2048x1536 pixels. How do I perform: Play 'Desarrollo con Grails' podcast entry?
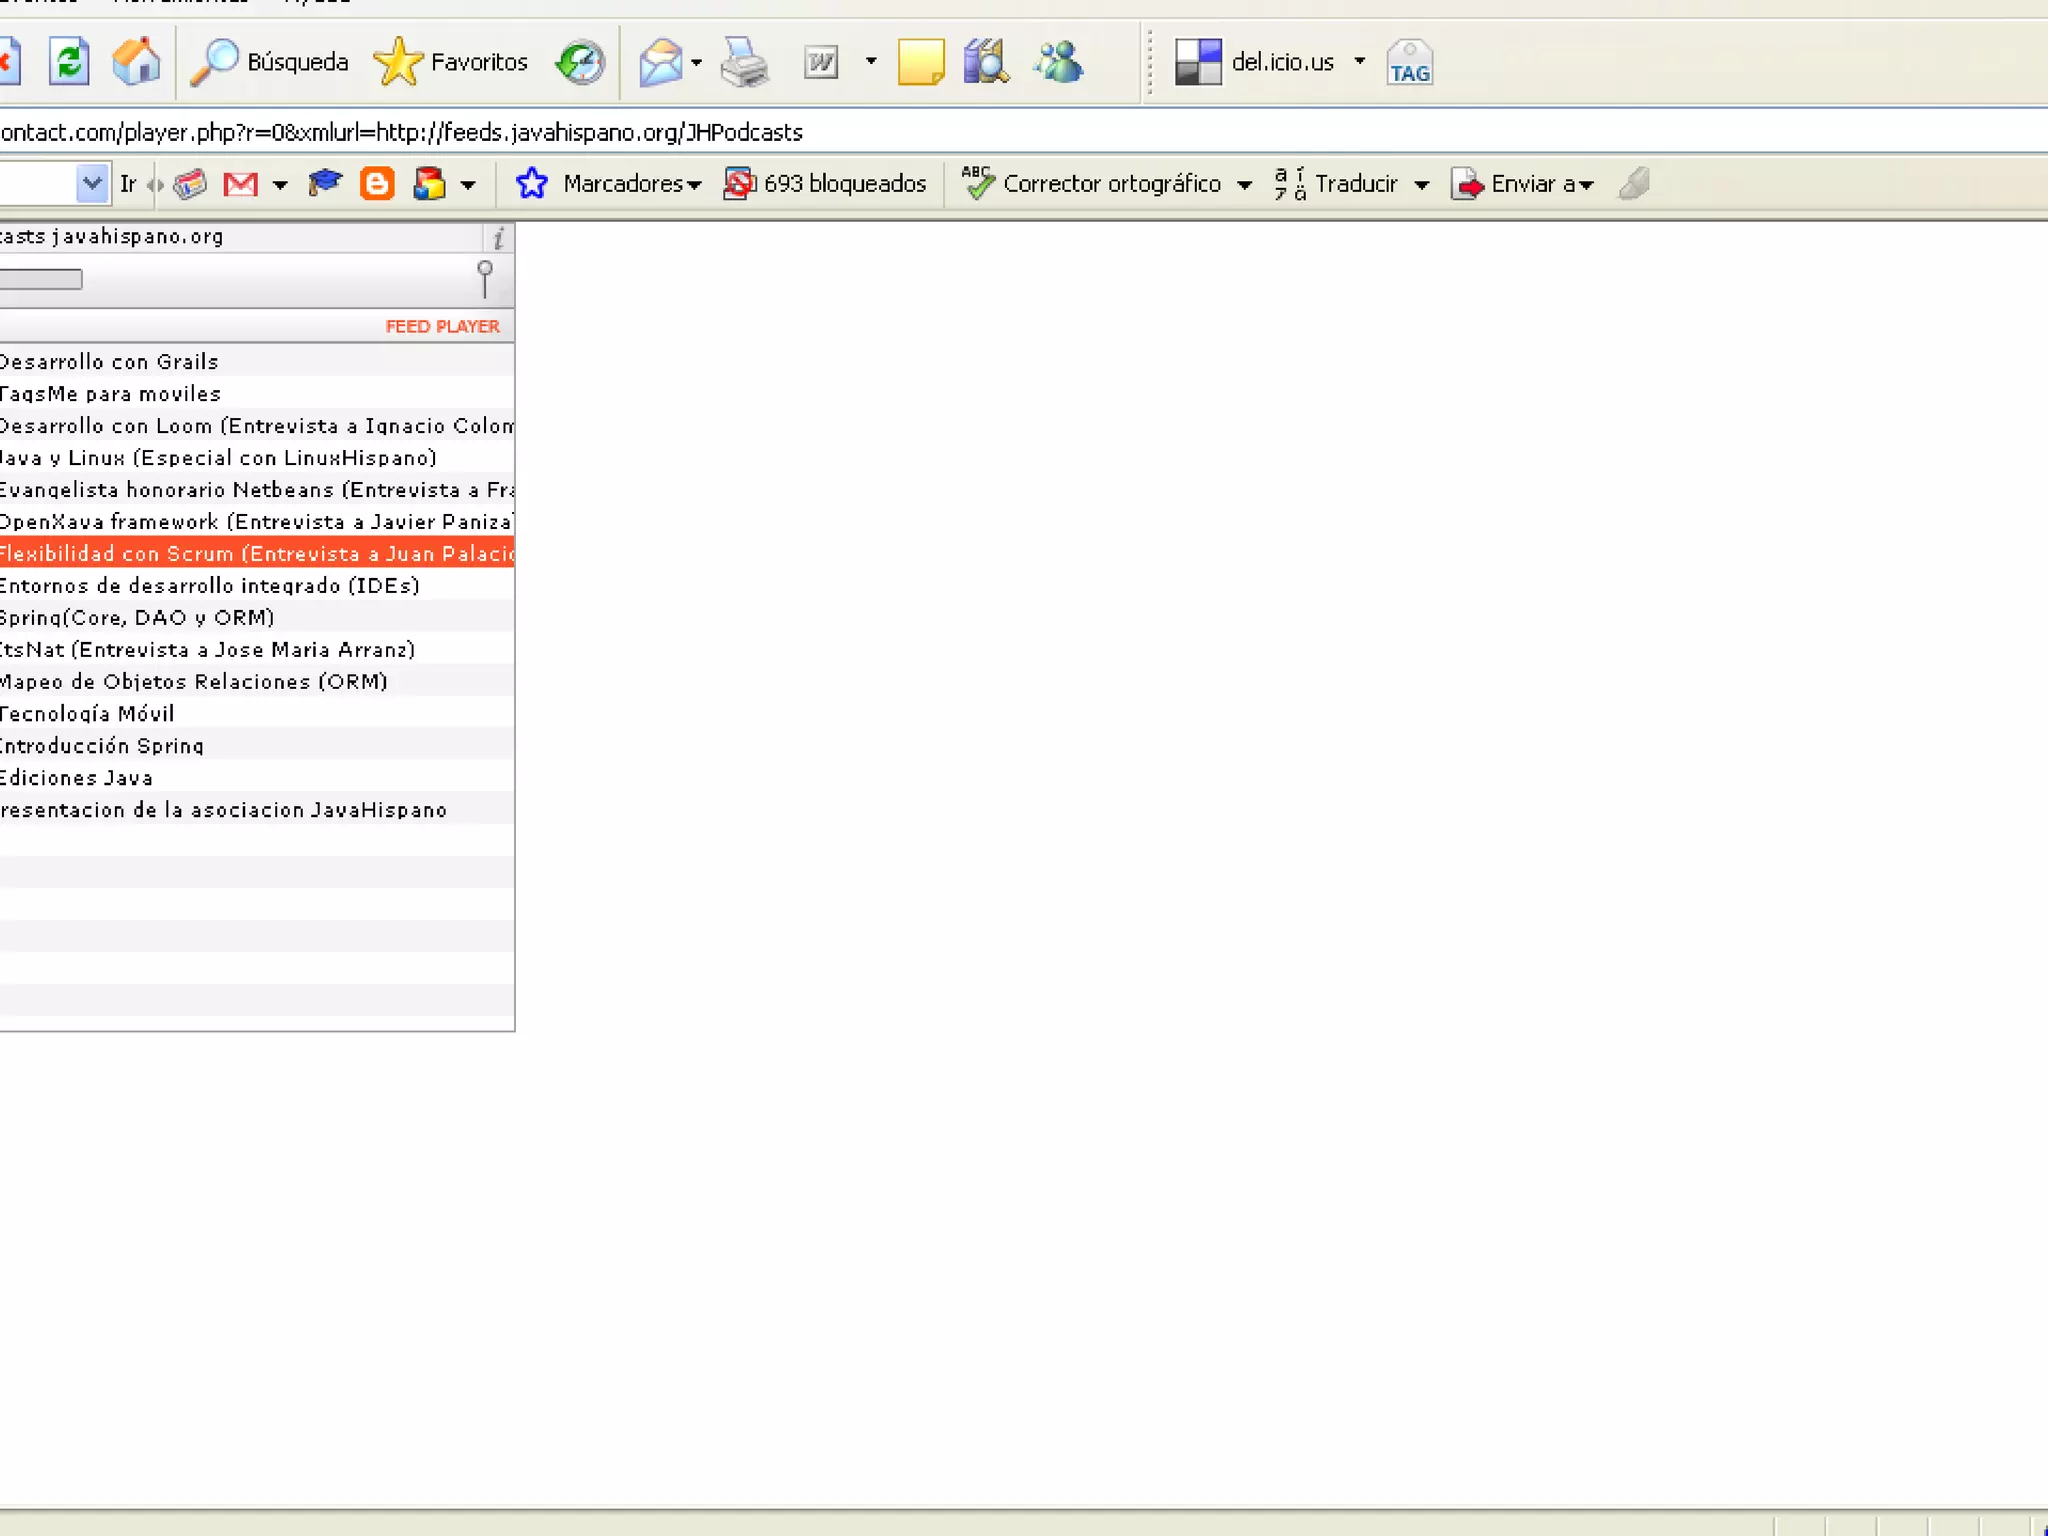(110, 361)
